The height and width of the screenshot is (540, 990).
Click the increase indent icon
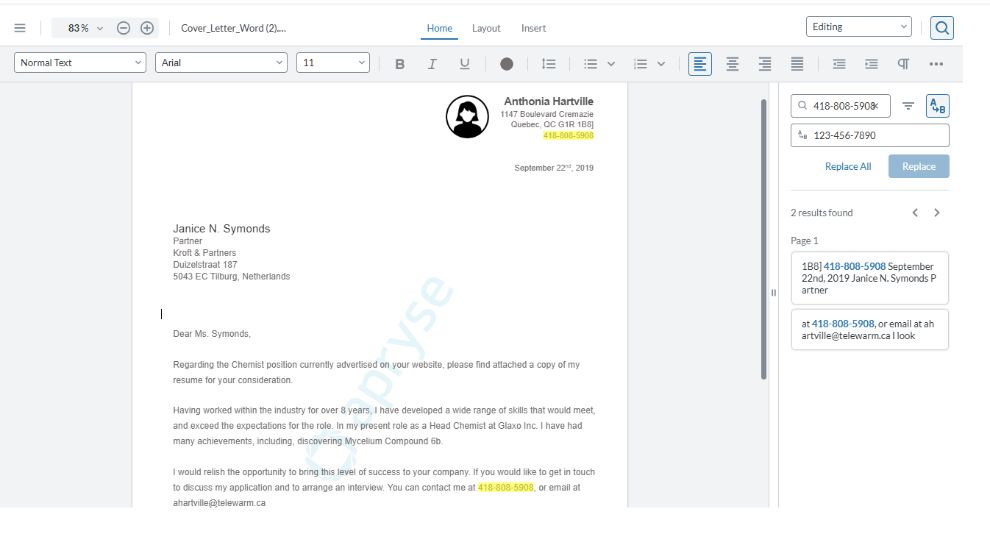[x=871, y=64]
